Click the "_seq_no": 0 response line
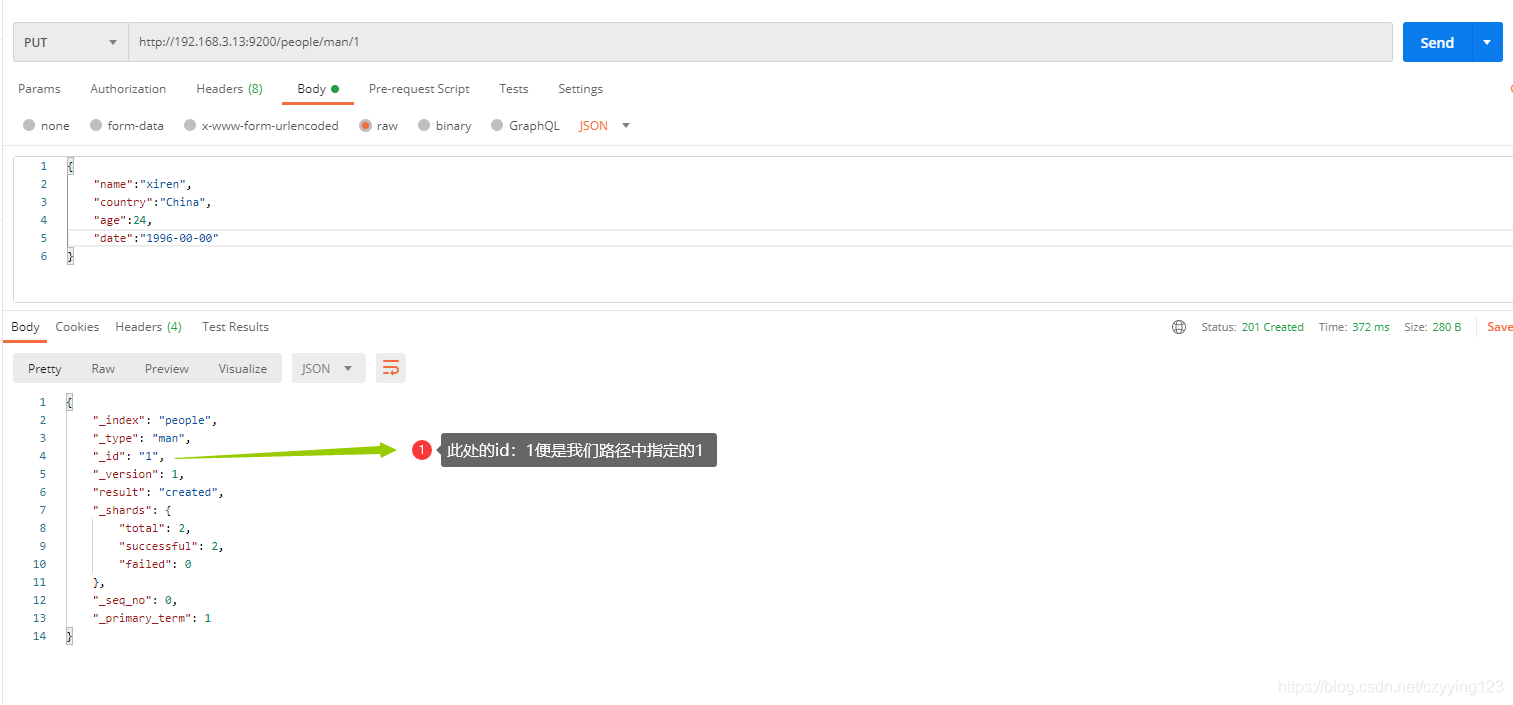This screenshot has width=1513, height=705. [x=135, y=600]
